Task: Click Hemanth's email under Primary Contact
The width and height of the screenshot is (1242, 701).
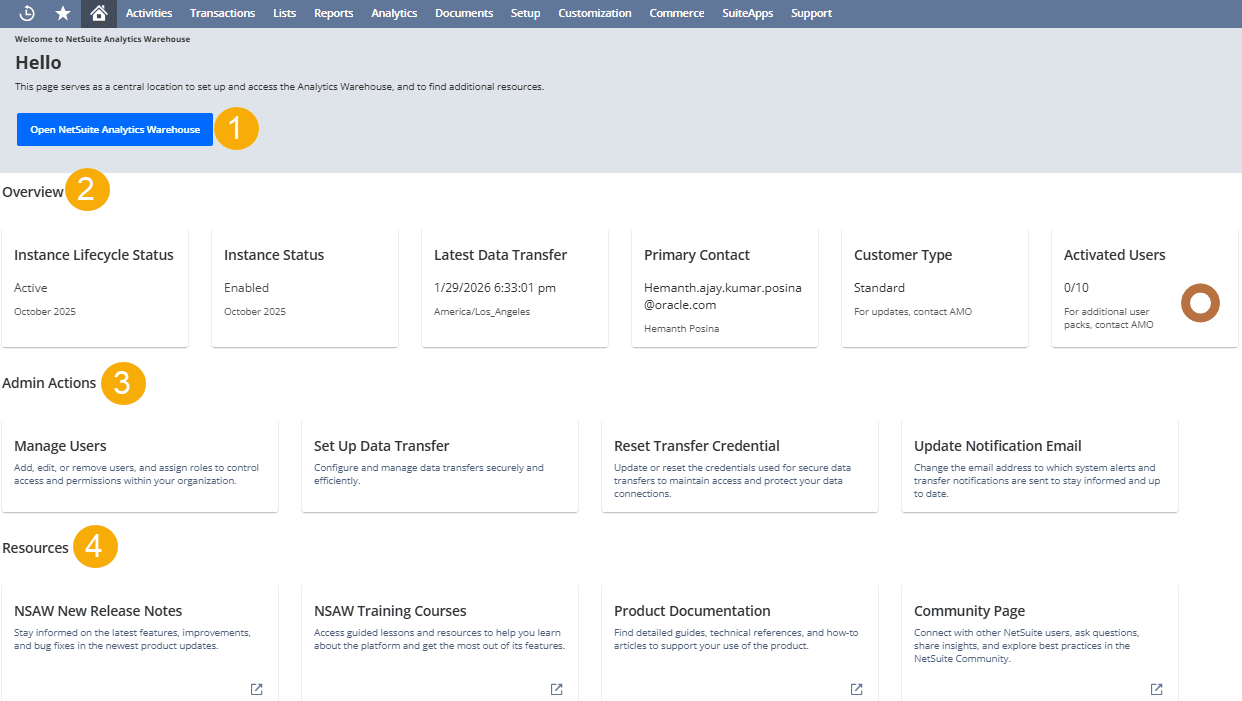Action: (x=722, y=294)
